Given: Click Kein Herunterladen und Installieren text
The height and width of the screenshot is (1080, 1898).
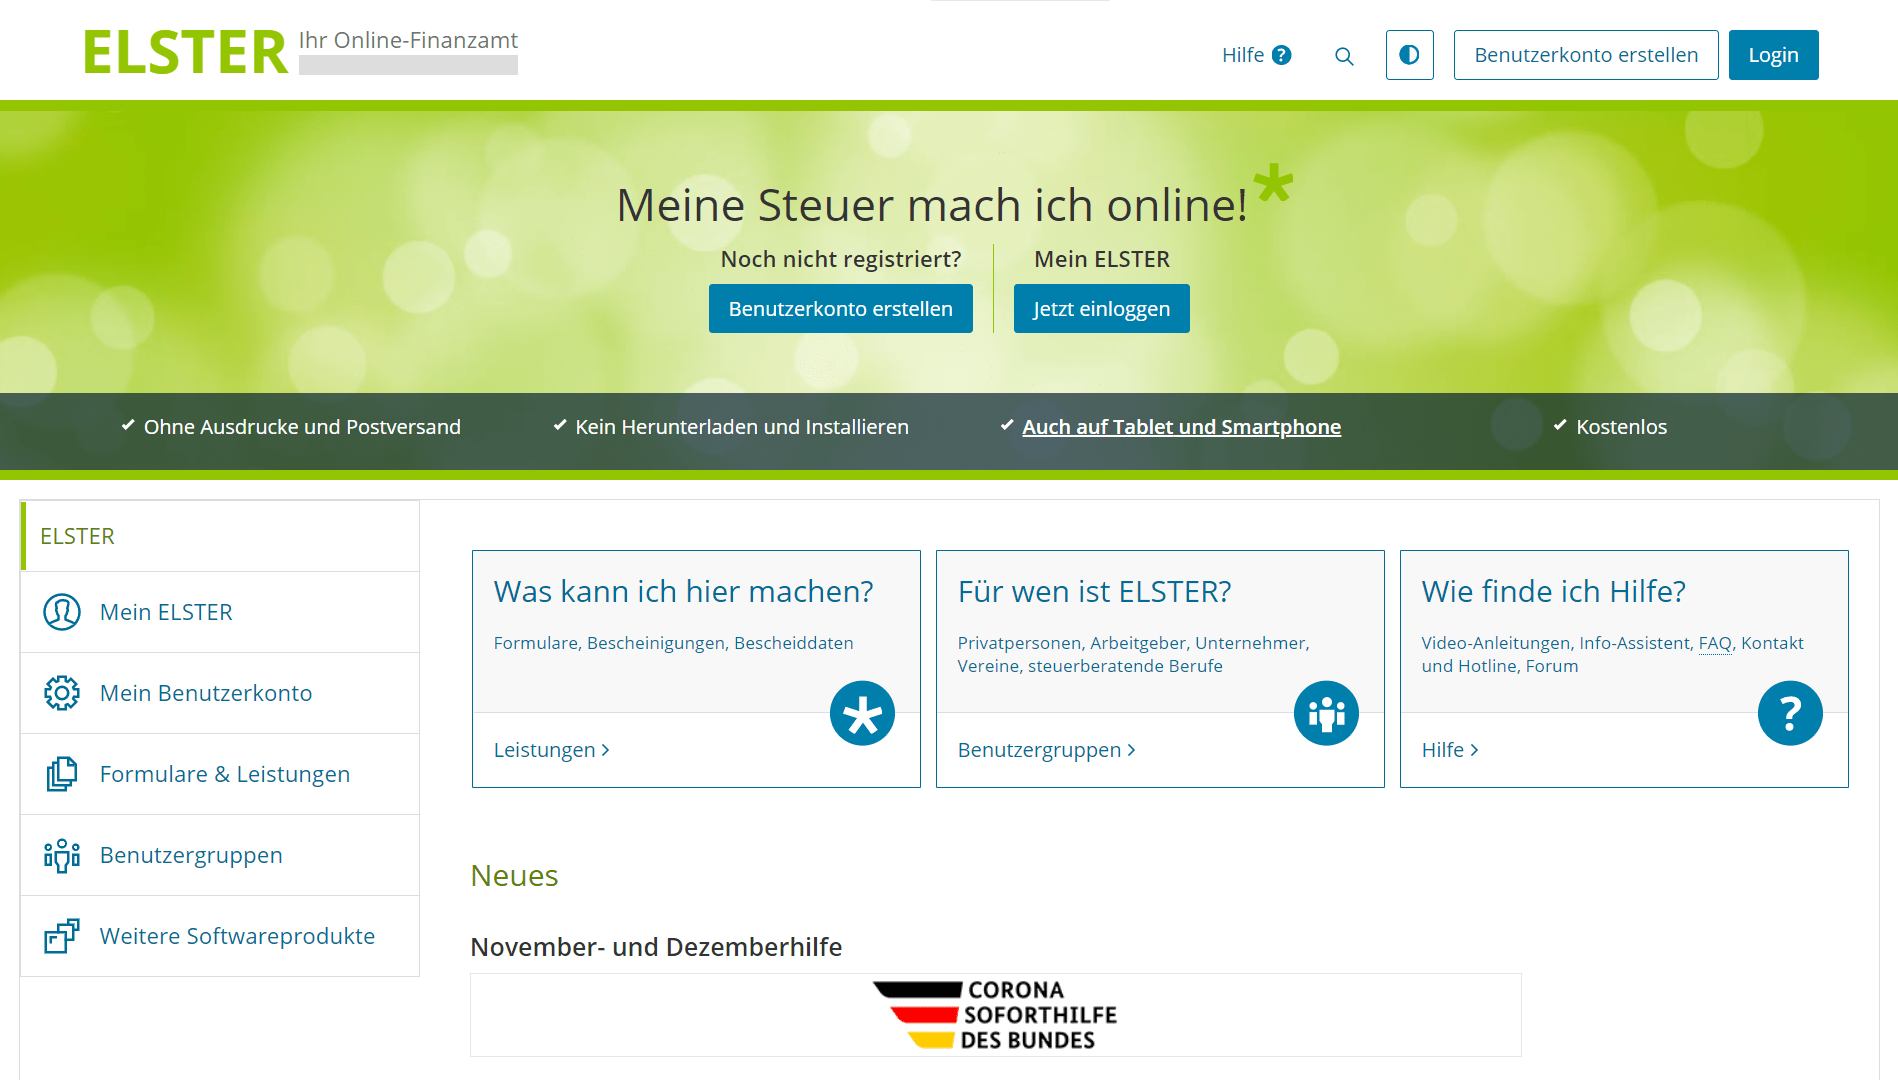Looking at the screenshot, I should click(742, 427).
